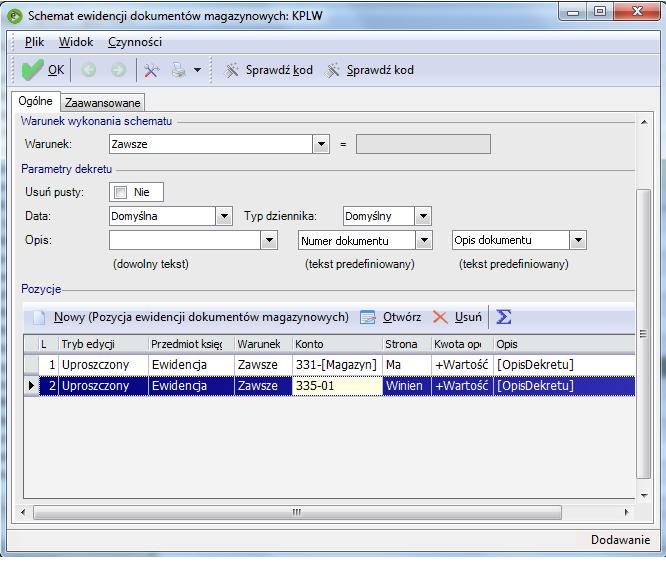This screenshot has height=579, width=666.
Task: Minimize the KPLW schema window
Action: coord(573,12)
